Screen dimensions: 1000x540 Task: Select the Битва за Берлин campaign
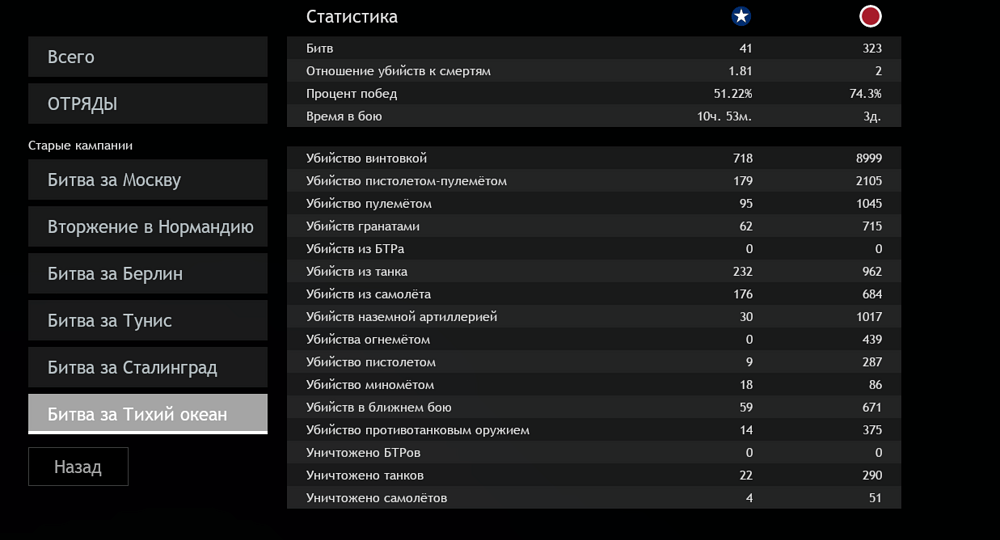(x=148, y=274)
